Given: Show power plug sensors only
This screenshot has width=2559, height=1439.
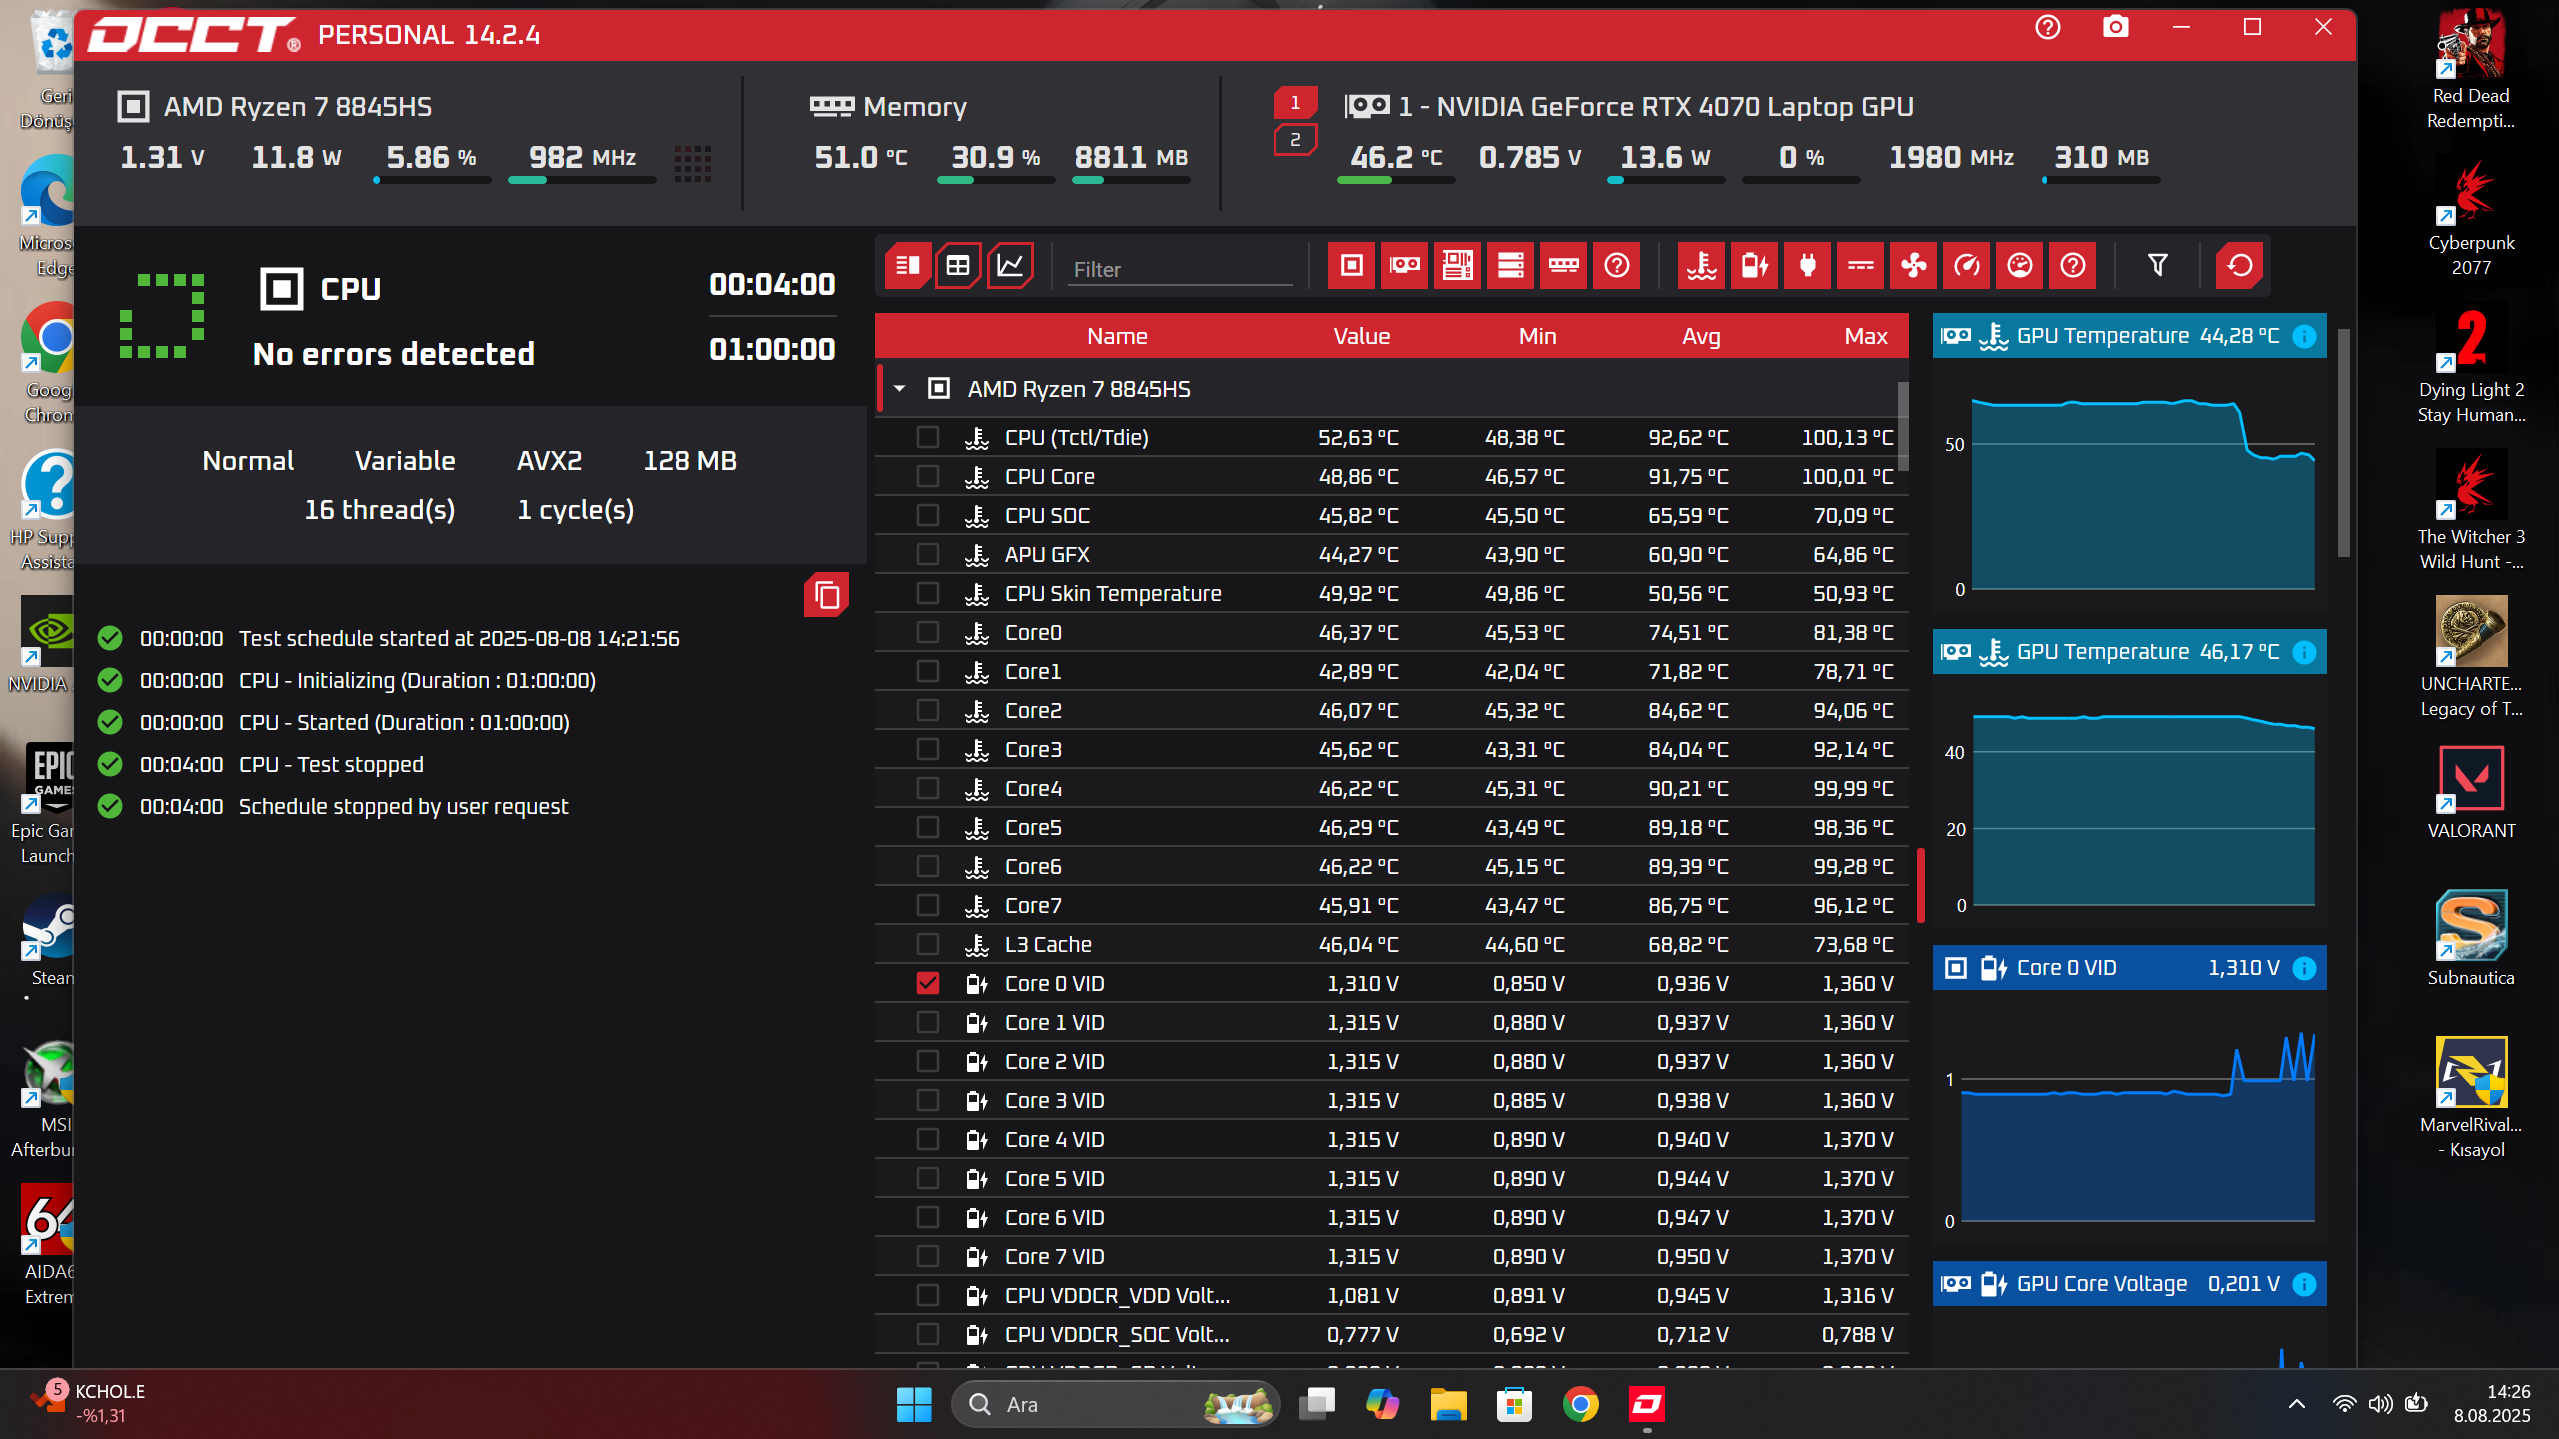Looking at the screenshot, I should (x=1807, y=266).
